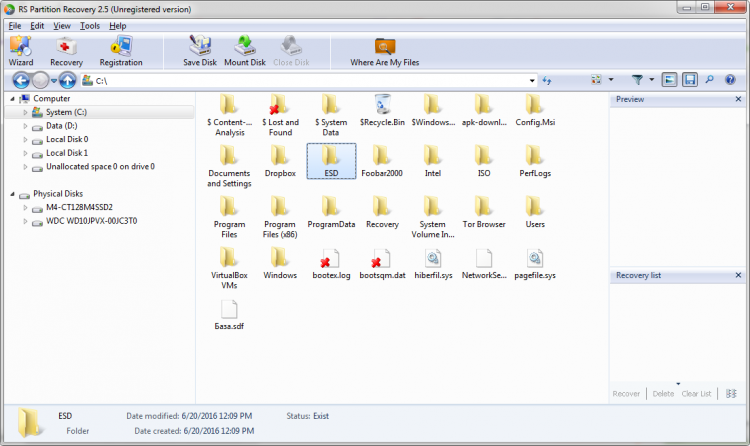Collapse the Computer tree node
The image size is (750, 446).
(12, 99)
